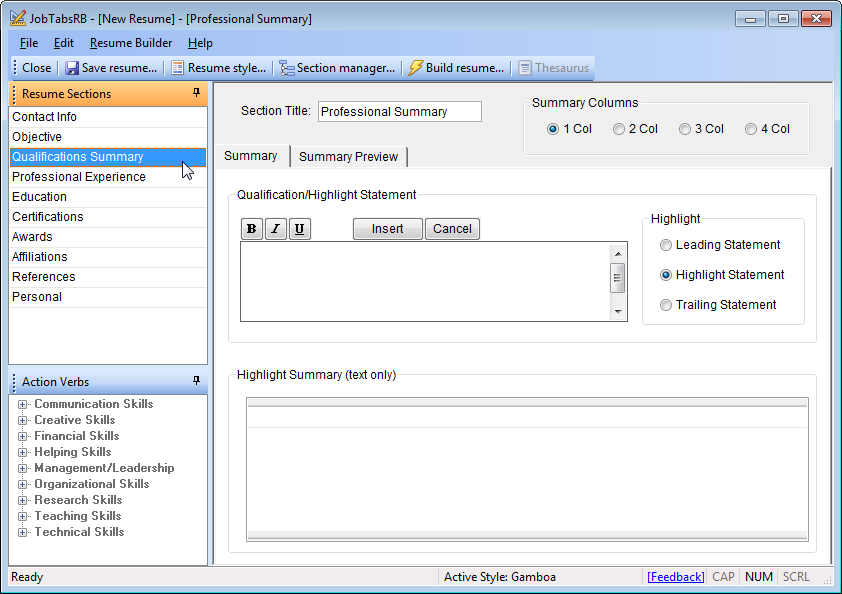Open the Feedback link in status bar
Viewport: 842px width, 594px height.
[675, 577]
